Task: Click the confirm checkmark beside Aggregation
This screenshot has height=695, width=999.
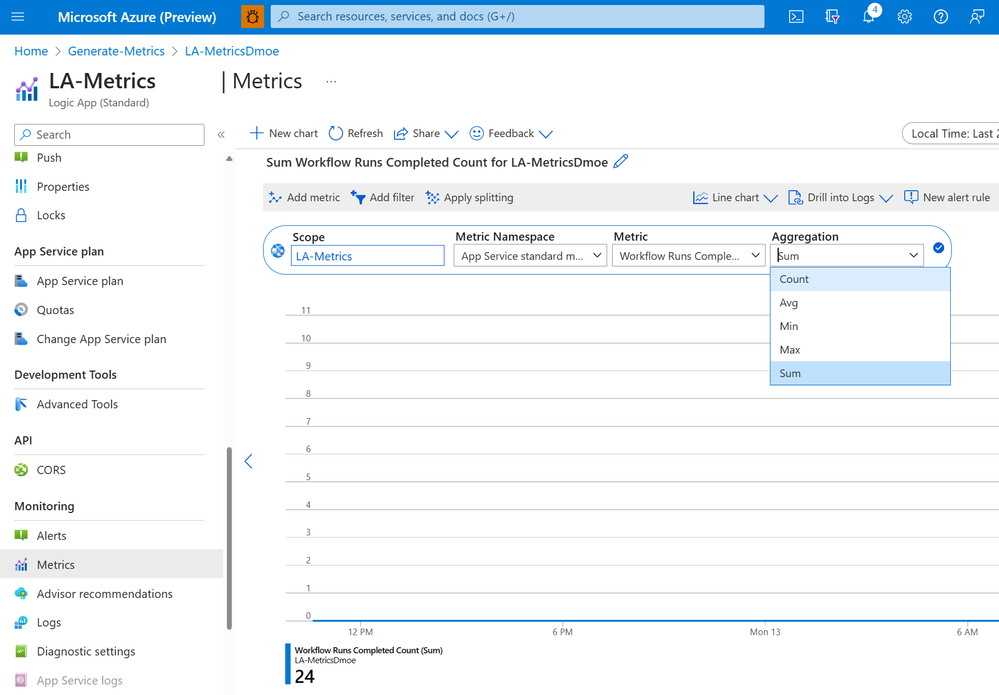Action: click(938, 248)
